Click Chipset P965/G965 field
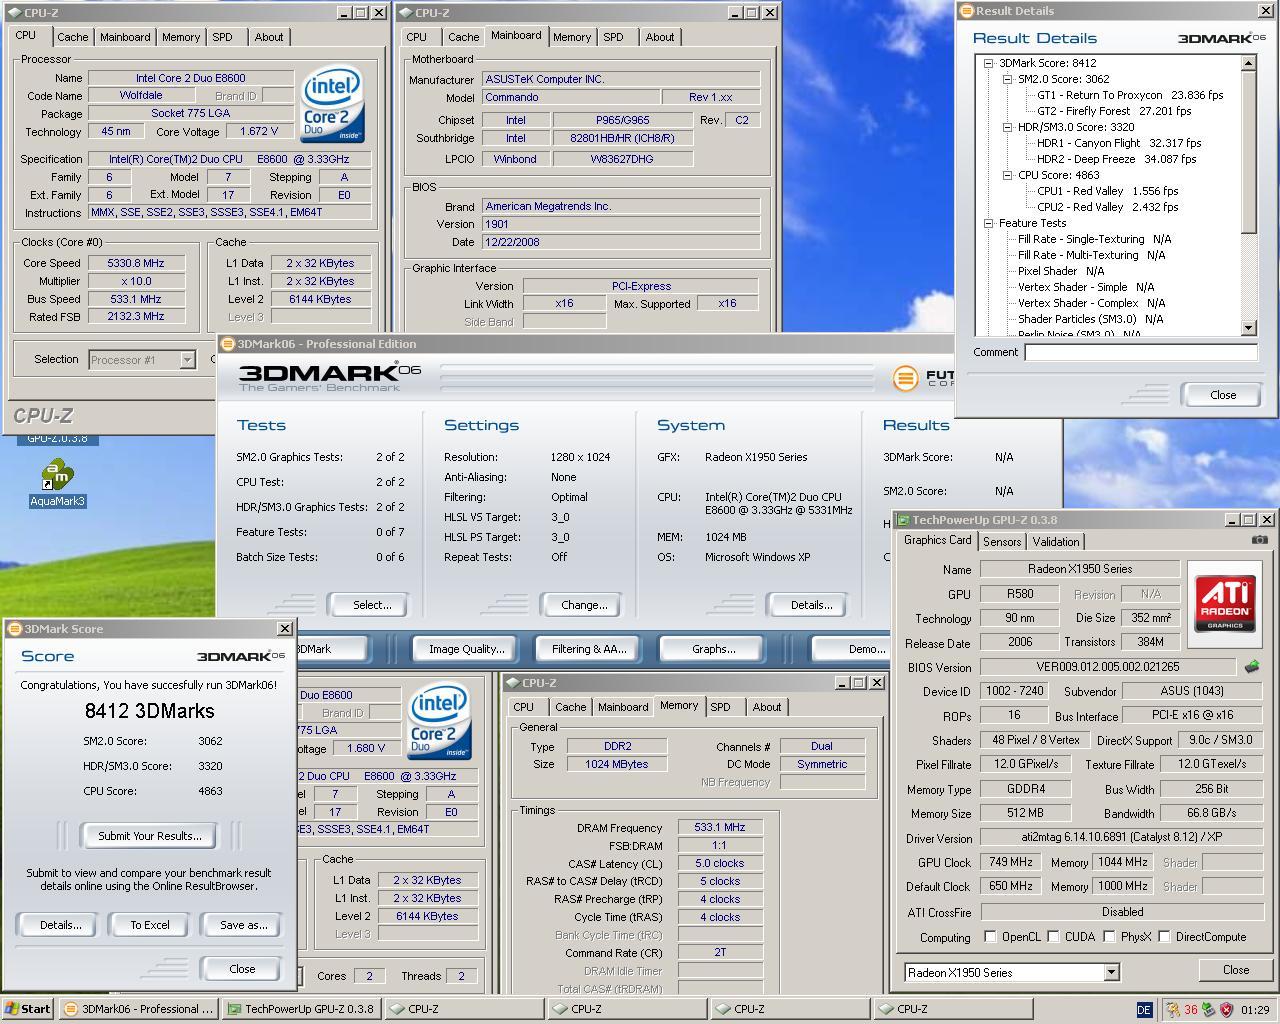1280x1024 pixels. click(x=622, y=120)
